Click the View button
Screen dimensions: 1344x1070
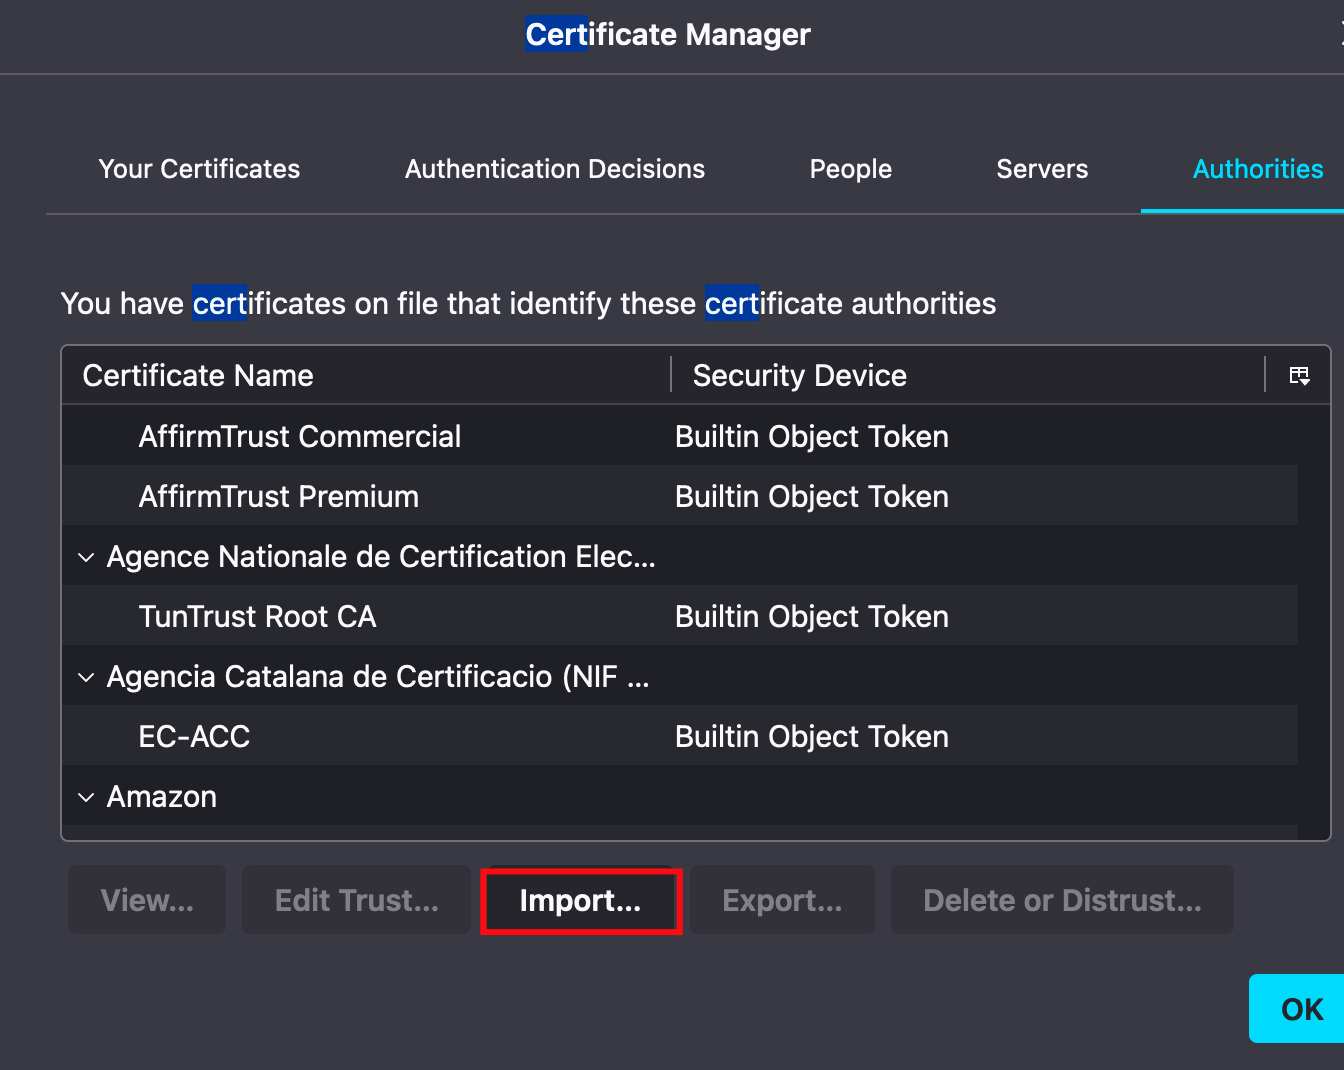point(147,900)
